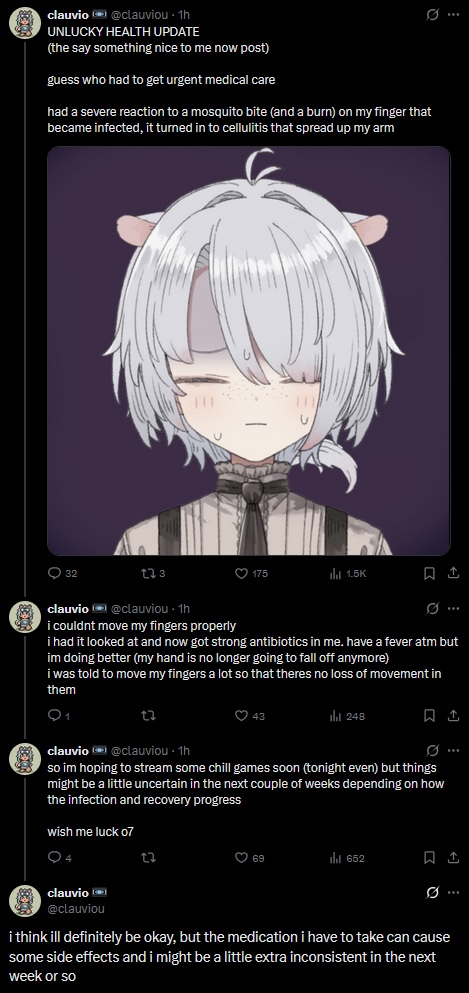Share the first tweet with image
The image size is (469, 993).
[453, 573]
